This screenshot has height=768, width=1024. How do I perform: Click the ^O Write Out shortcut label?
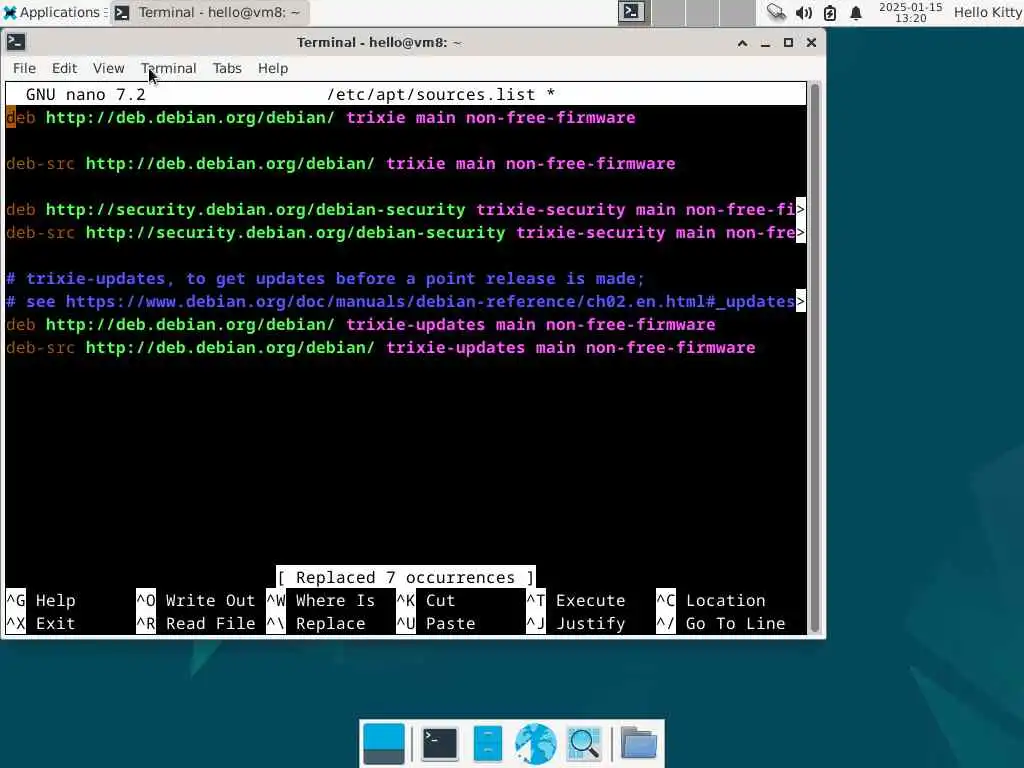coord(195,600)
